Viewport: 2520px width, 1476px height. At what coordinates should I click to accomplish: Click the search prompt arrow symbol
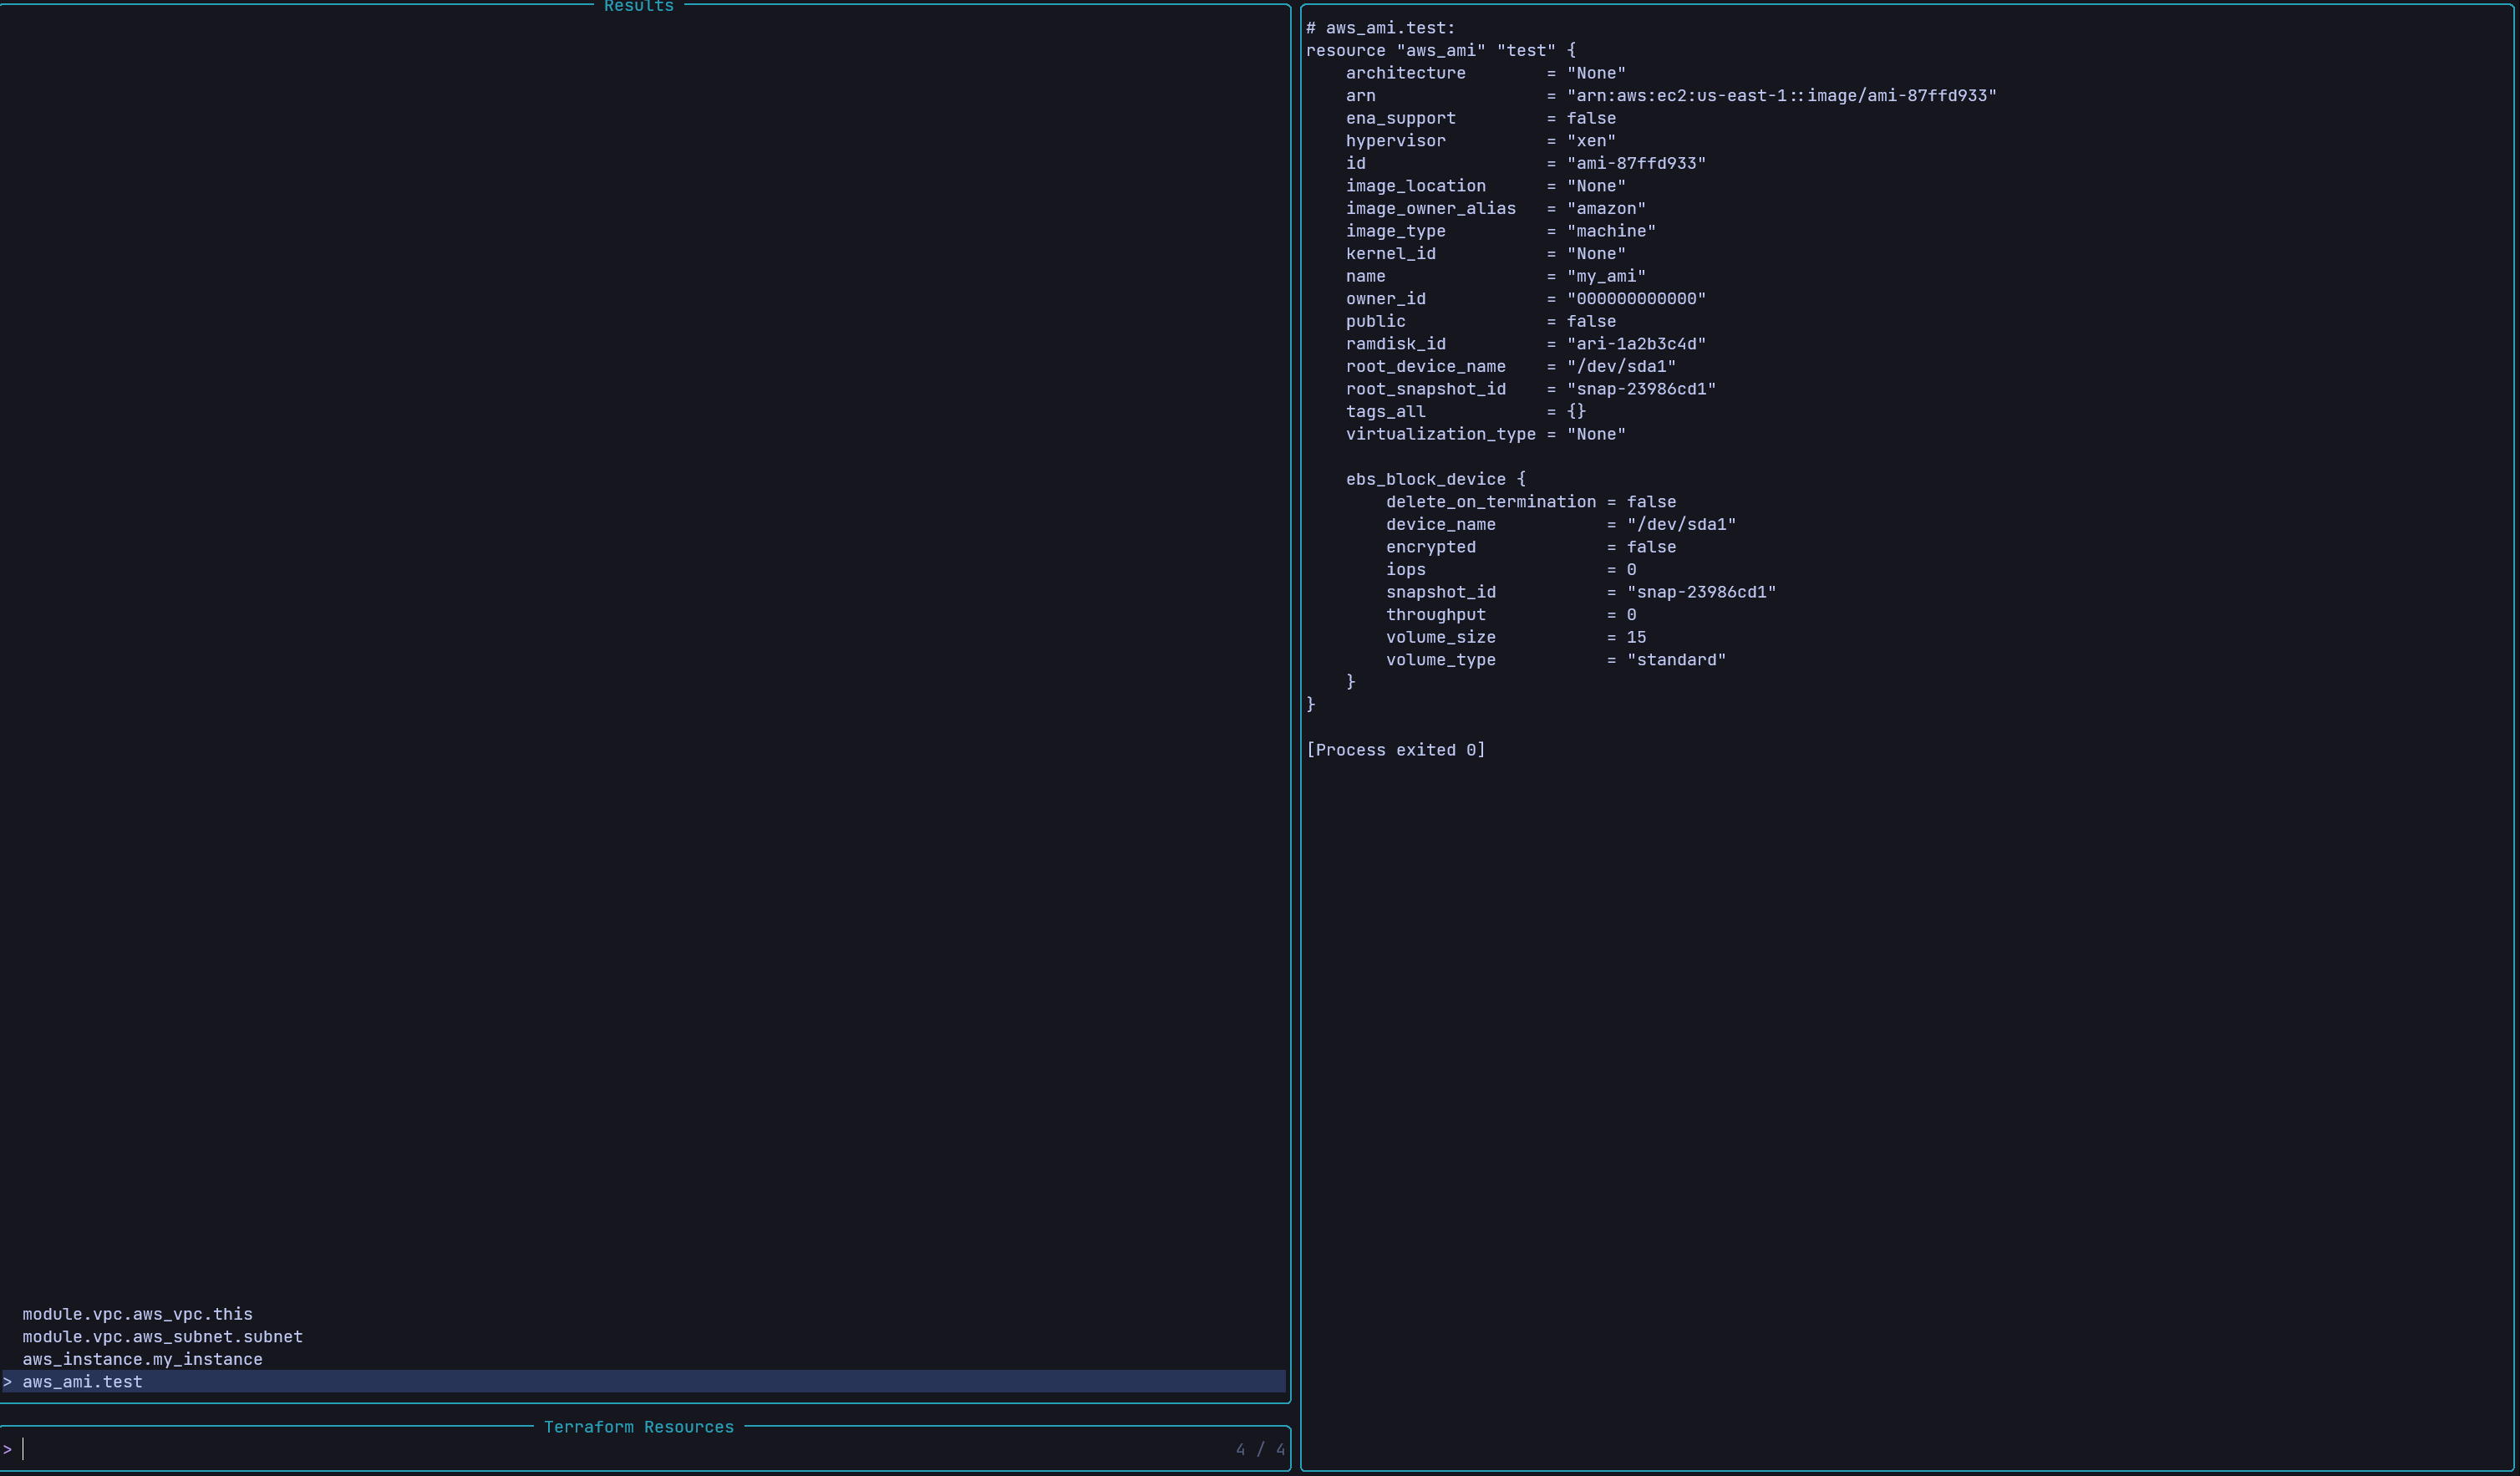click(8, 1449)
